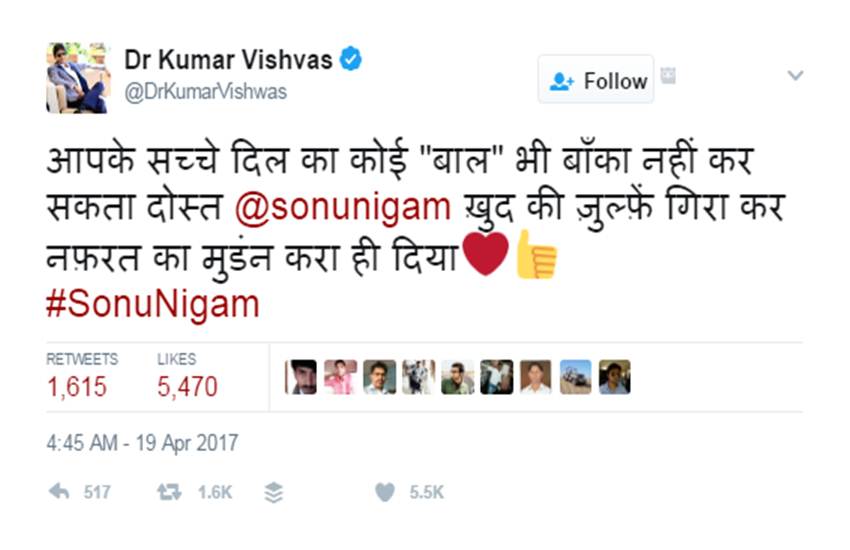Viewport: 850px width, 550px height.
Task: Open Dr Kumar Vishvas profile name
Action: [x=228, y=59]
